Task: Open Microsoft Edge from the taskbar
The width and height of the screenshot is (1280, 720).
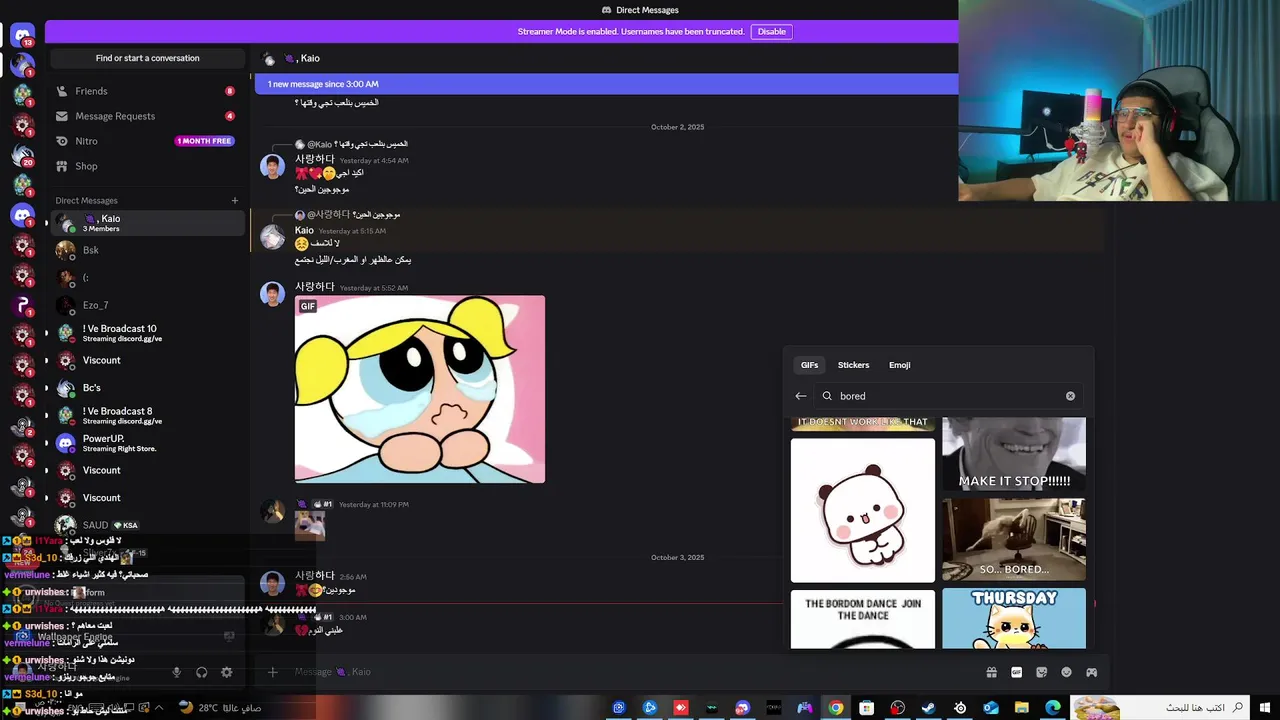Action: [1053, 708]
